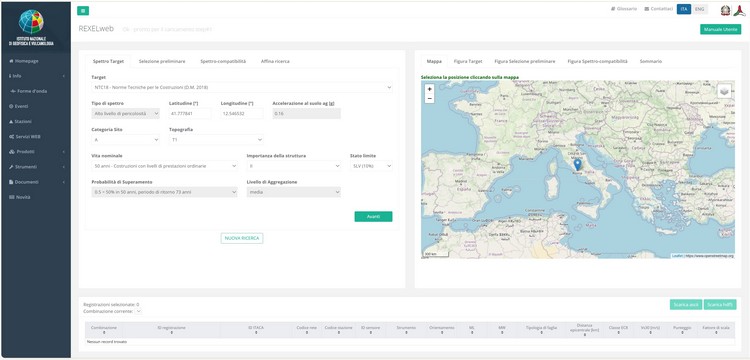Expand the Prodotti submenu chevron
Viewport: 750px width, 360px height.
point(64,152)
